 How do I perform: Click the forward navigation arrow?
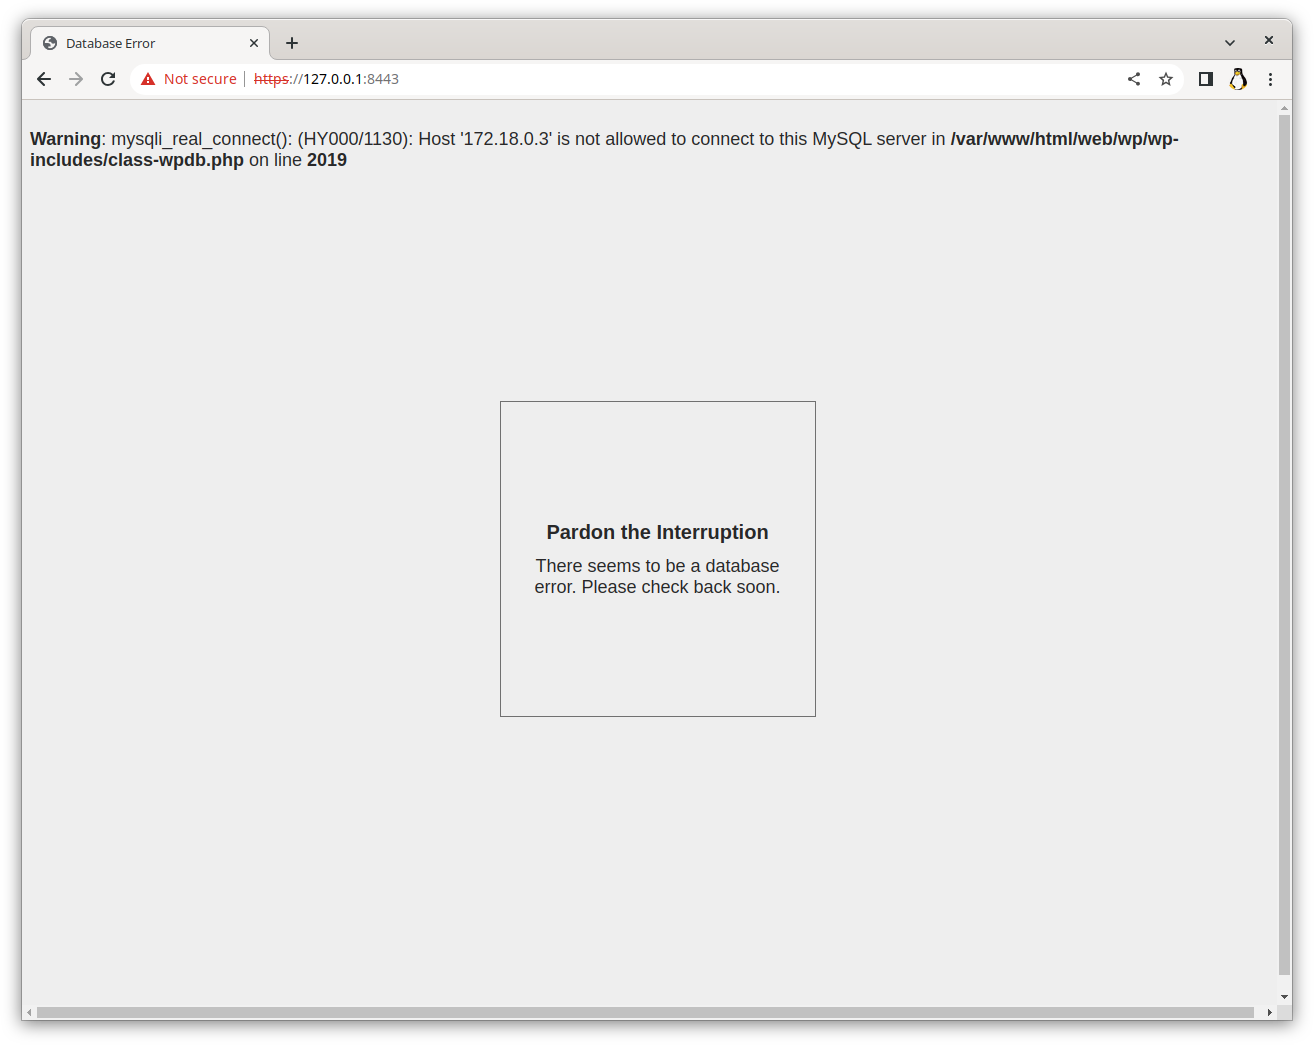point(76,79)
